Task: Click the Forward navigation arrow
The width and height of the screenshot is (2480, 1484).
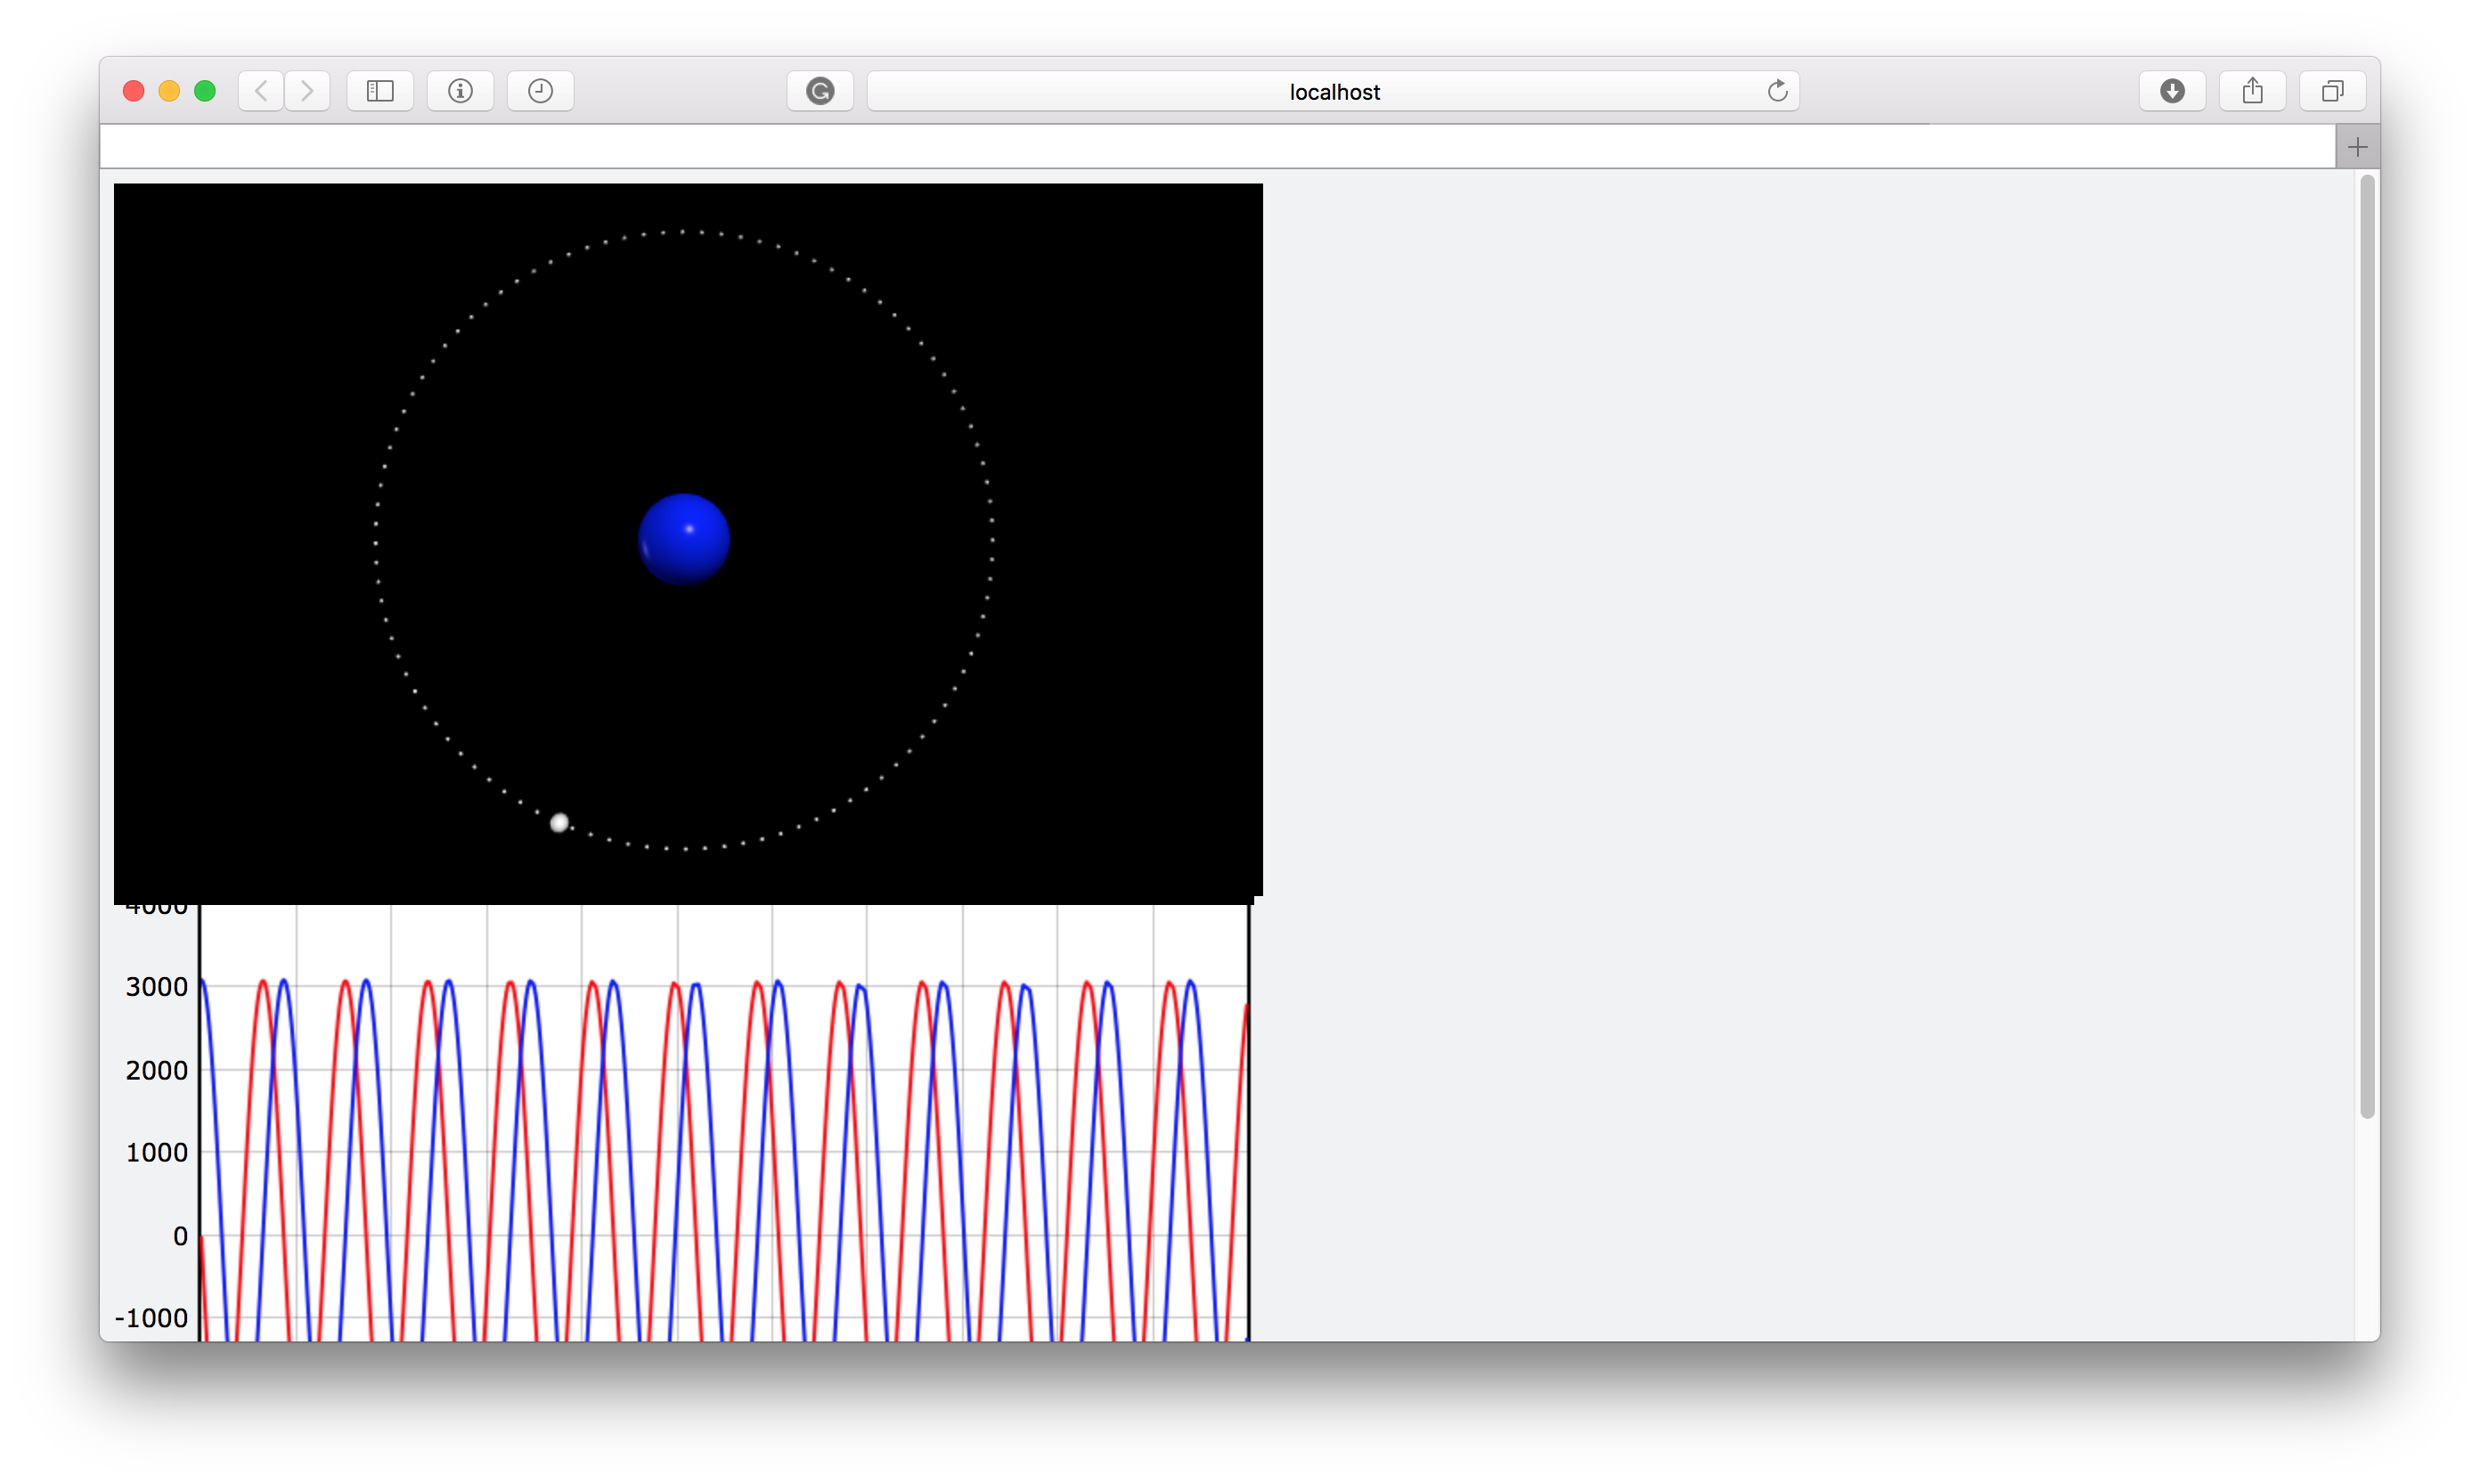Action: pos(307,91)
